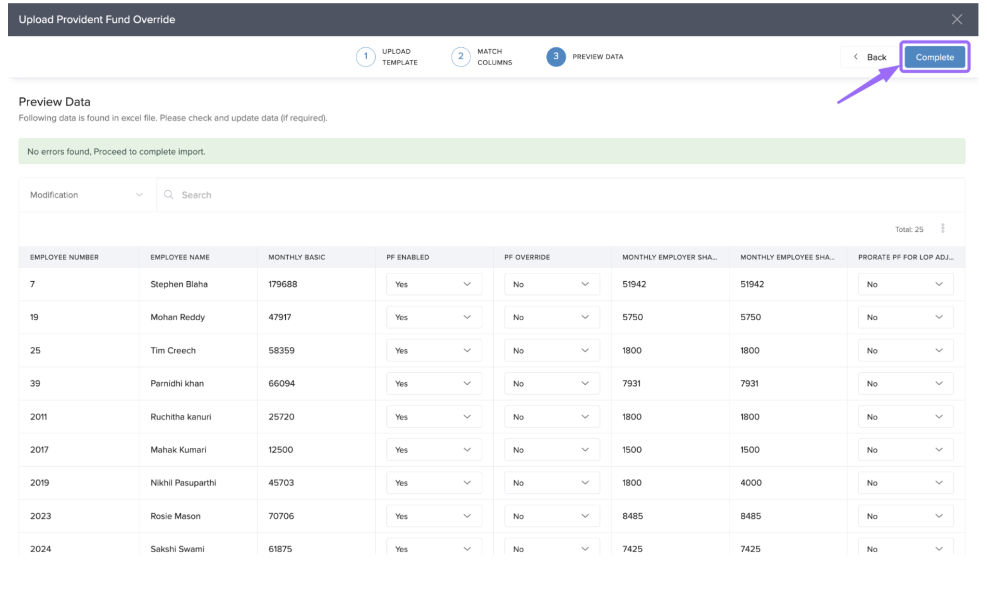Open the Modification filter dropdown
The image size is (987, 589).
[87, 195]
